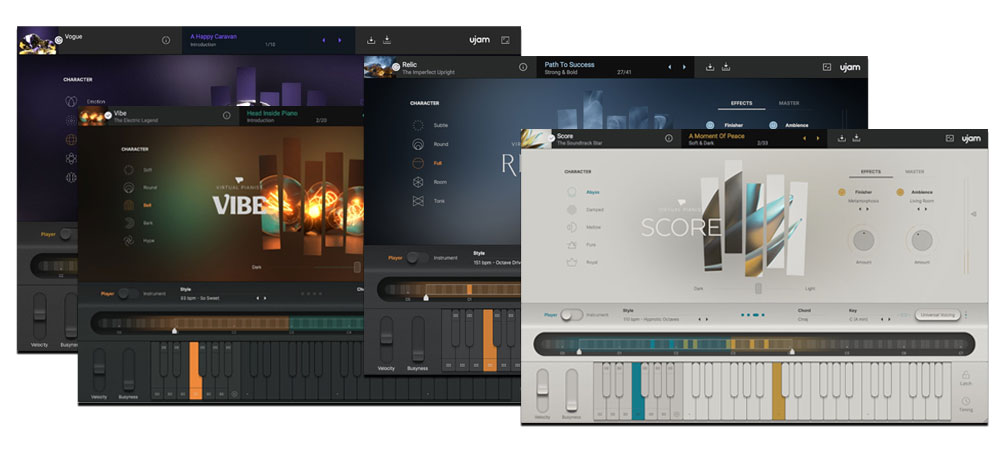Disable the Ambience effect in Score

(901, 192)
